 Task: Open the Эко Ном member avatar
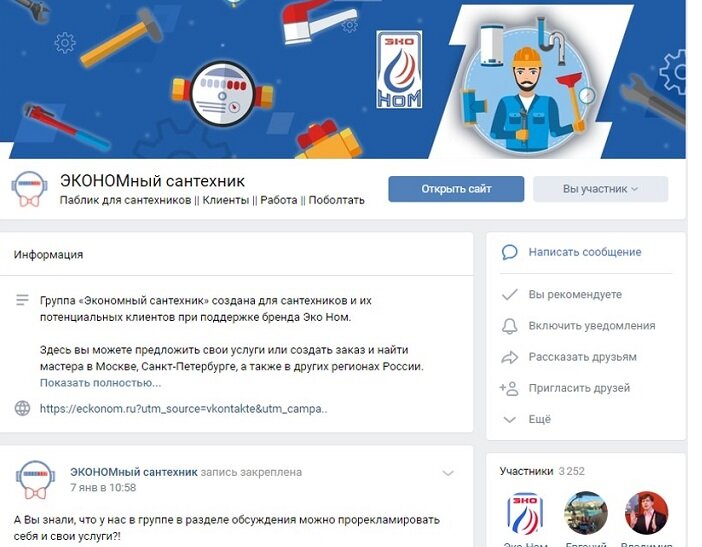click(525, 513)
